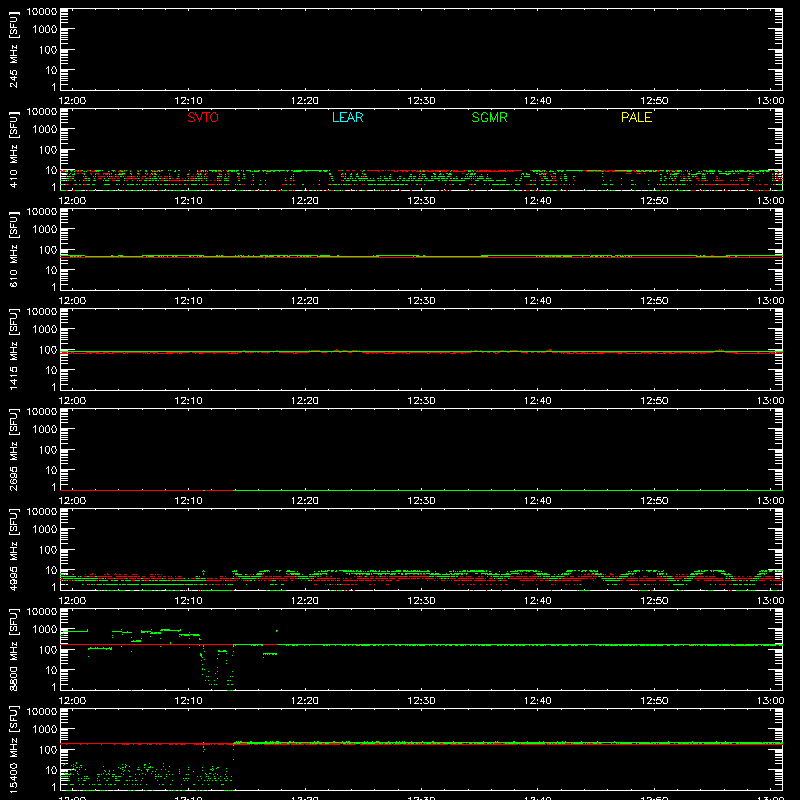This screenshot has width=800, height=800.
Task: Click the 610 MHz [SFU] axis title
Action: (x=14, y=249)
